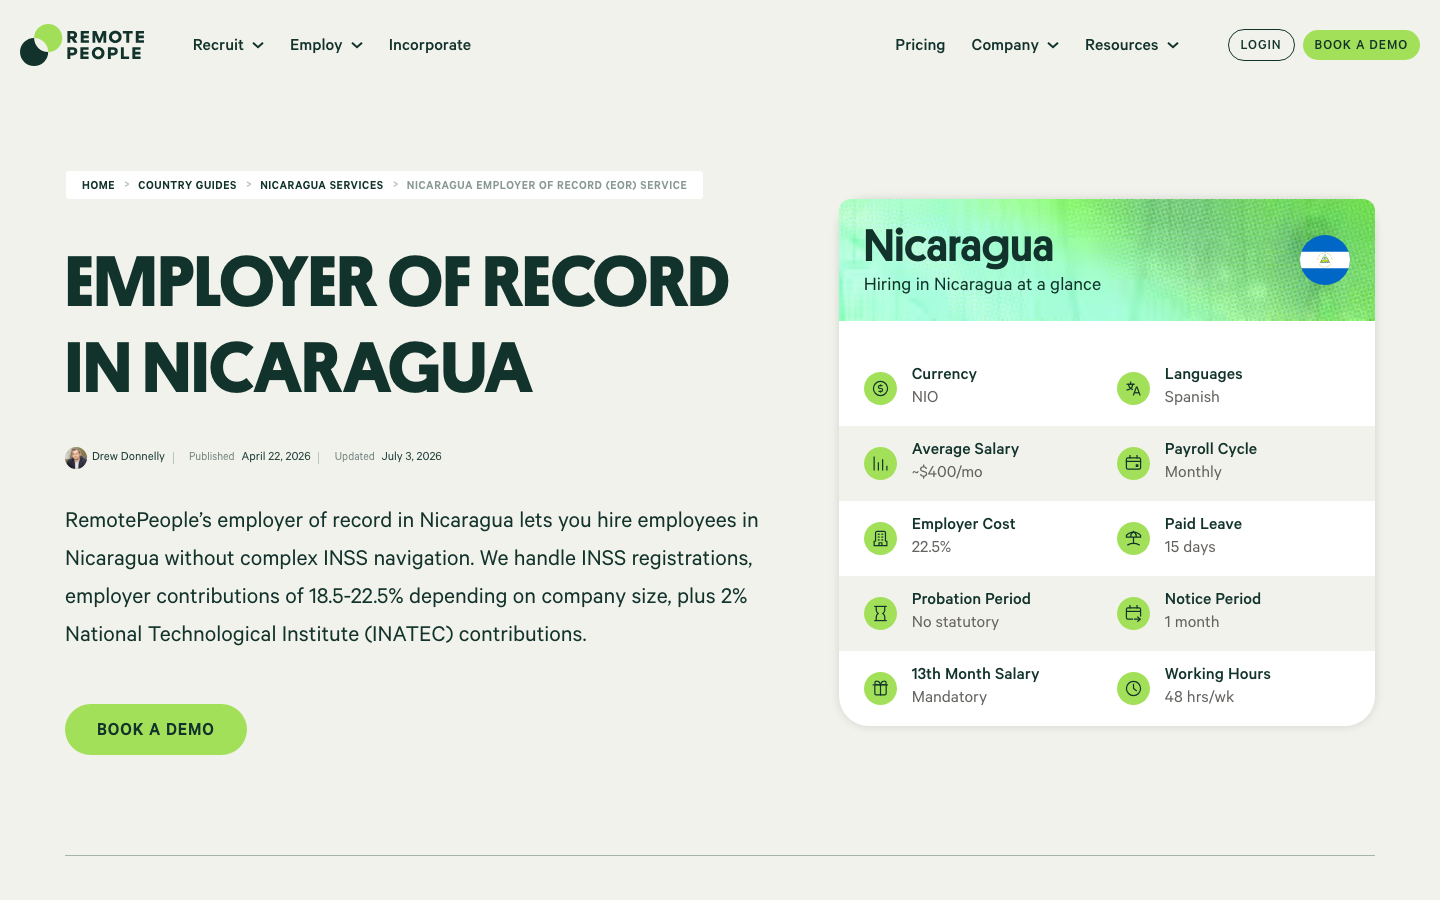Click the Remote People logo
This screenshot has width=1440, height=900.
click(82, 45)
